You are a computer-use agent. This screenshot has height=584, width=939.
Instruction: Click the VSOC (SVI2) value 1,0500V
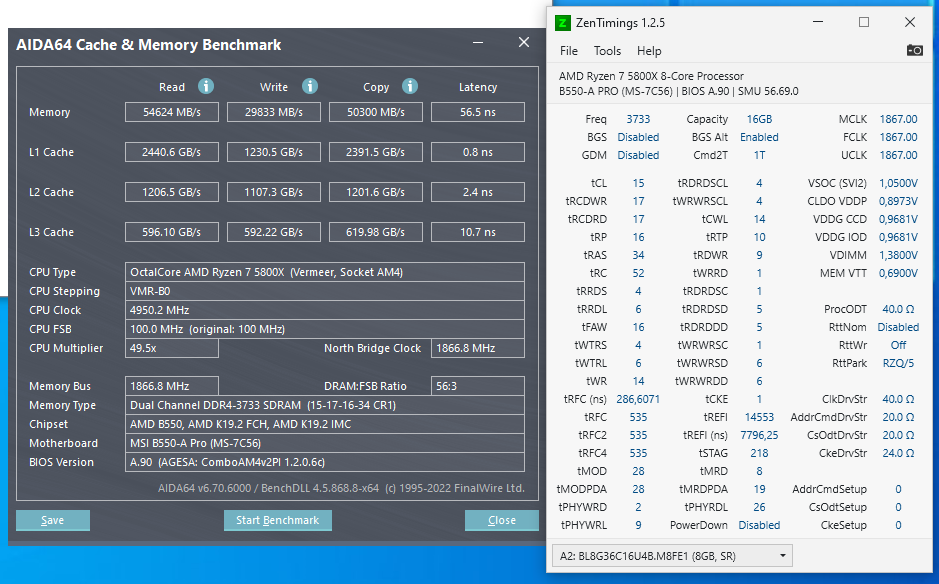coord(898,183)
